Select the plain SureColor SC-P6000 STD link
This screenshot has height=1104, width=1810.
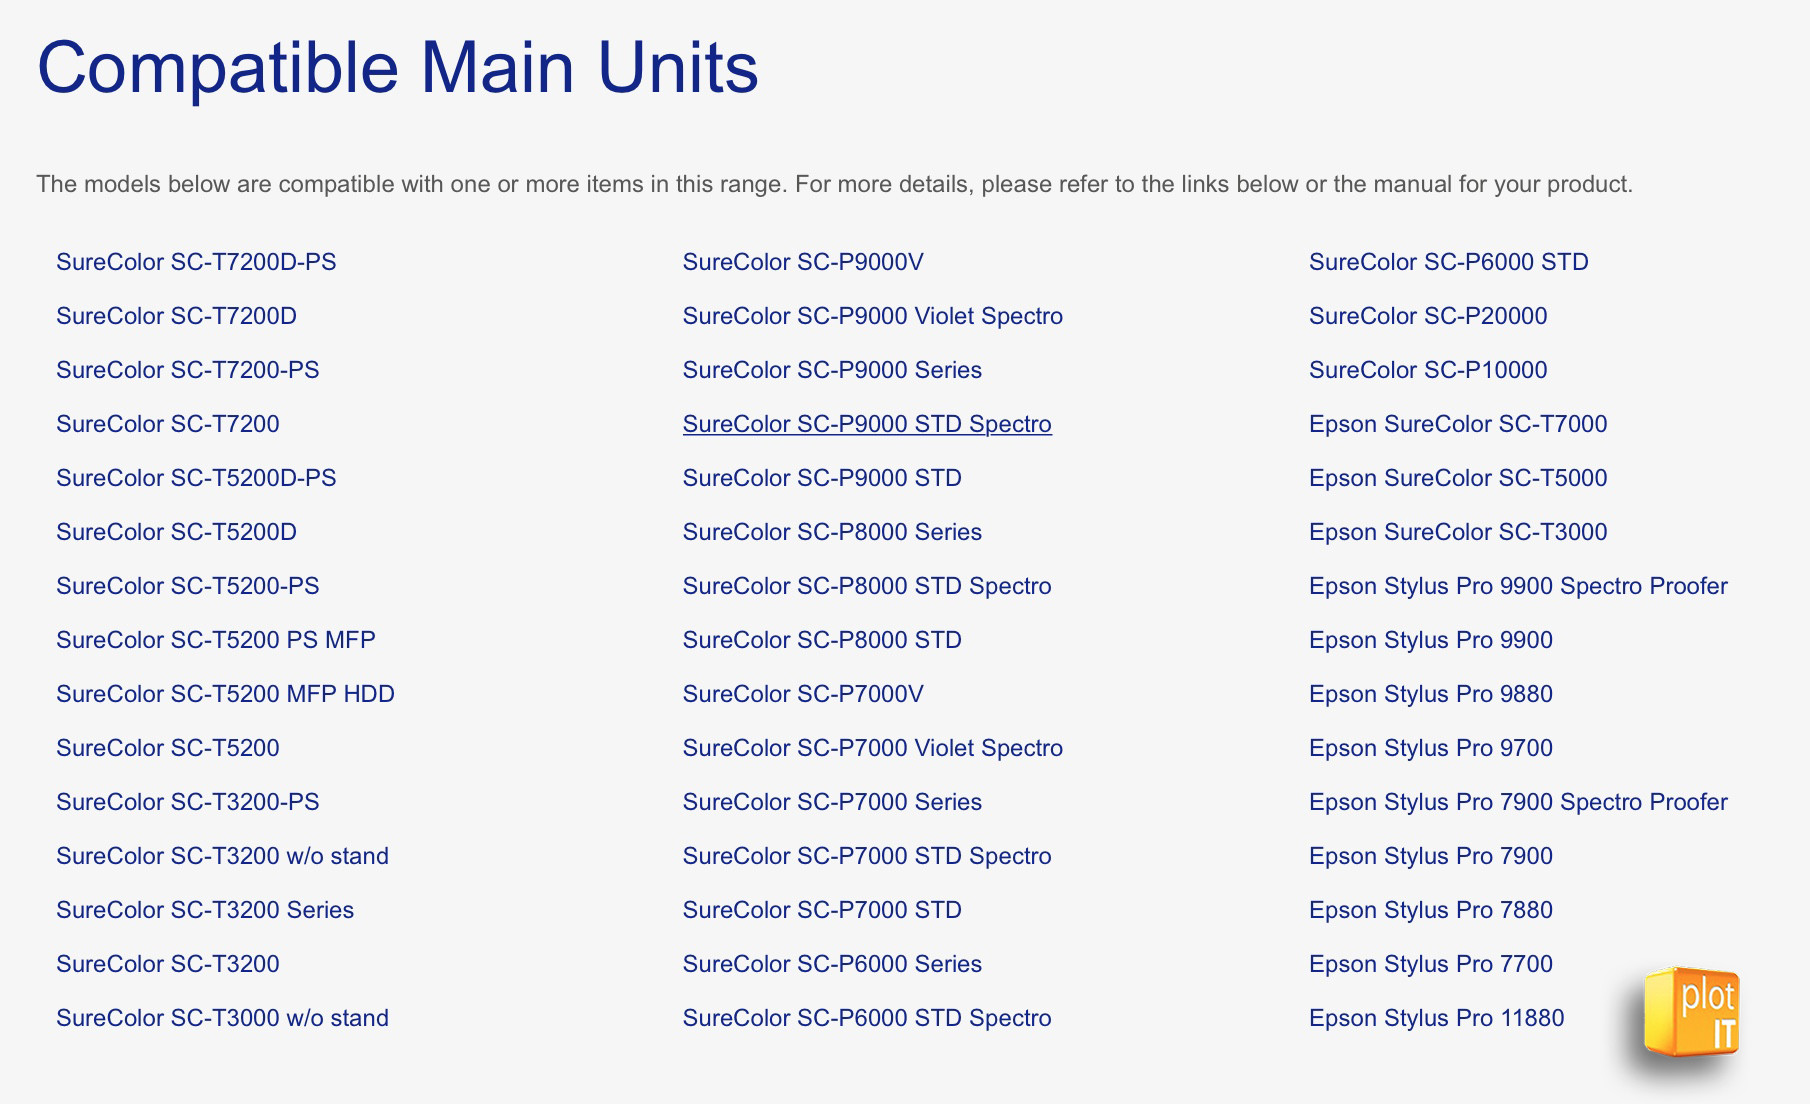click(x=1449, y=262)
